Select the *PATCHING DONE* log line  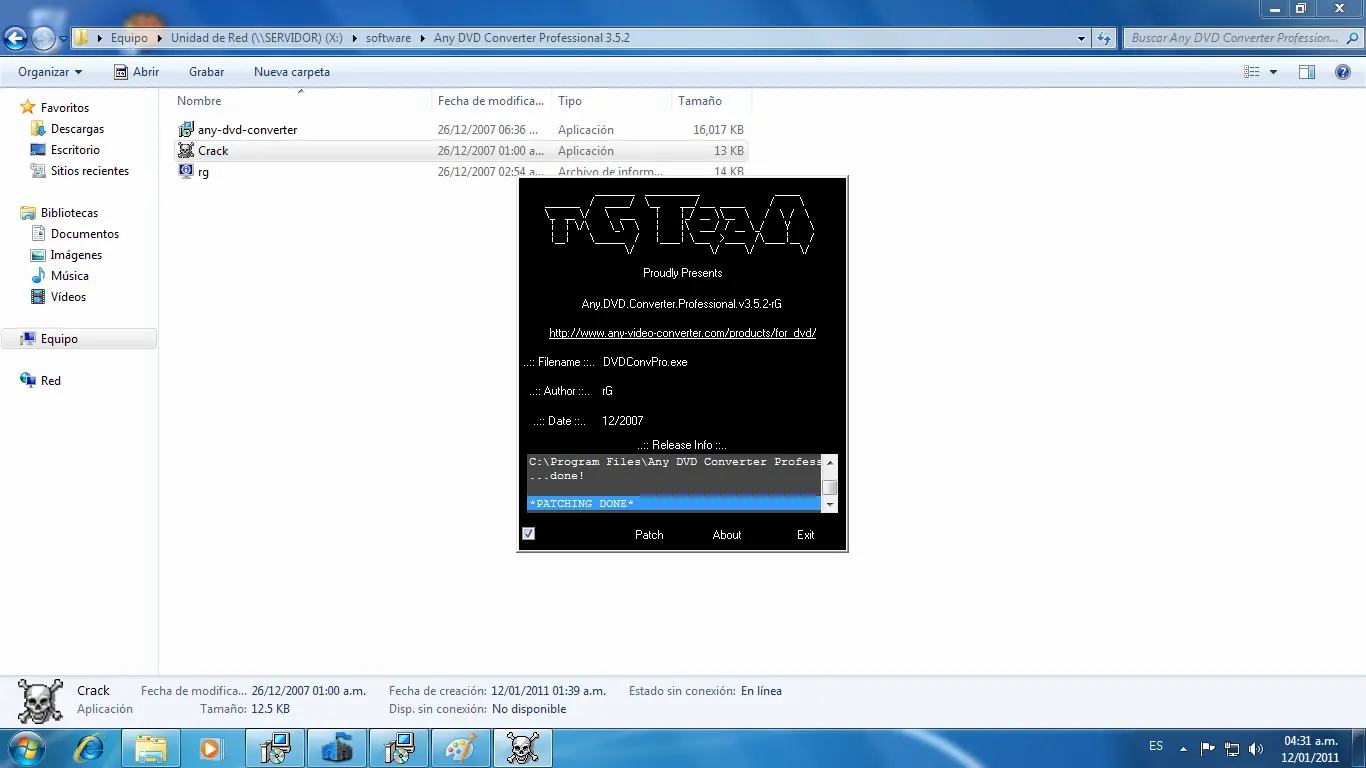pyautogui.click(x=674, y=504)
